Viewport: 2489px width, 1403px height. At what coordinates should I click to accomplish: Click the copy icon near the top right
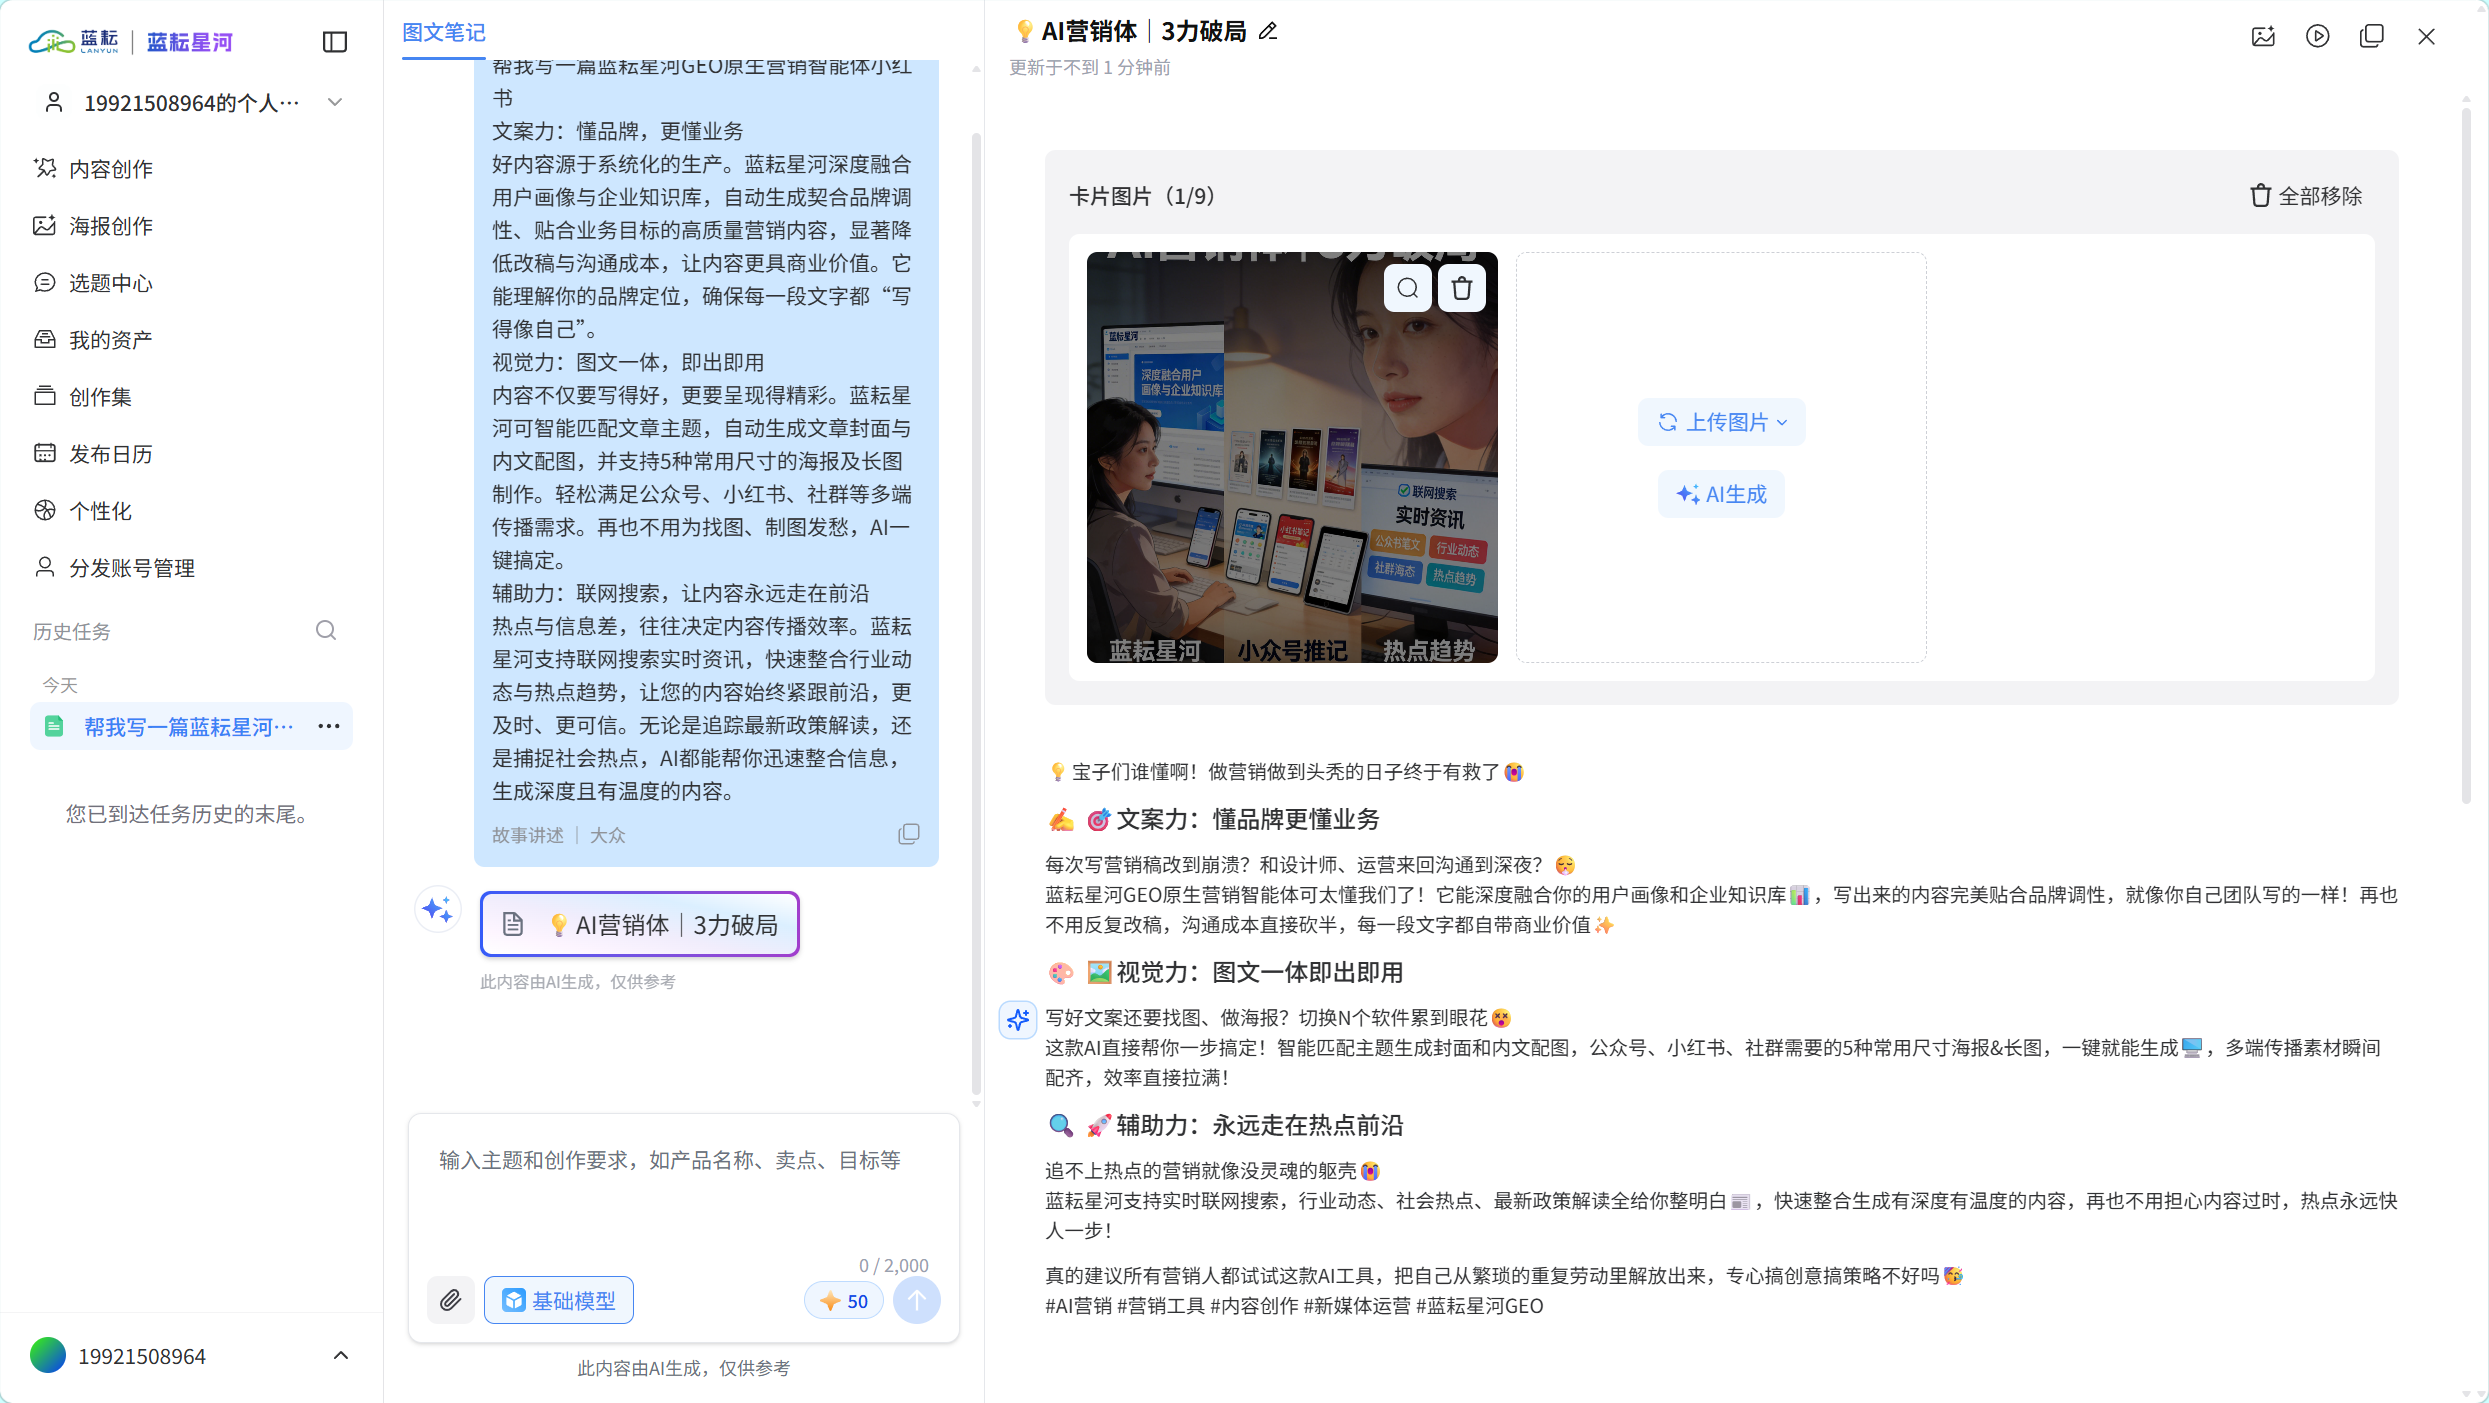(2371, 35)
